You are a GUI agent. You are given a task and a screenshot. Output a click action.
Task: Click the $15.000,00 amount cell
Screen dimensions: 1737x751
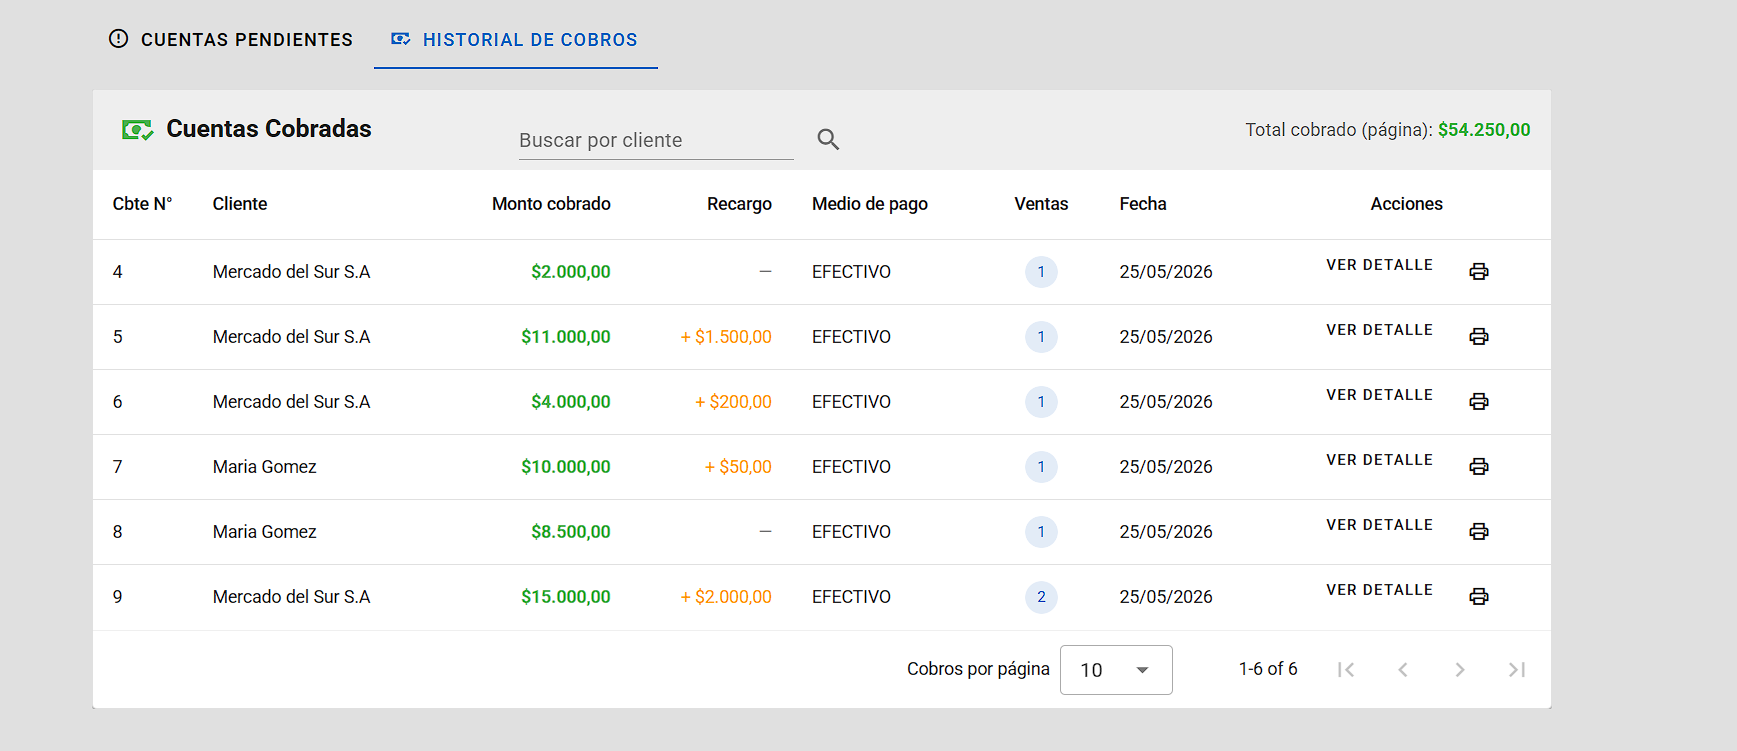(566, 597)
